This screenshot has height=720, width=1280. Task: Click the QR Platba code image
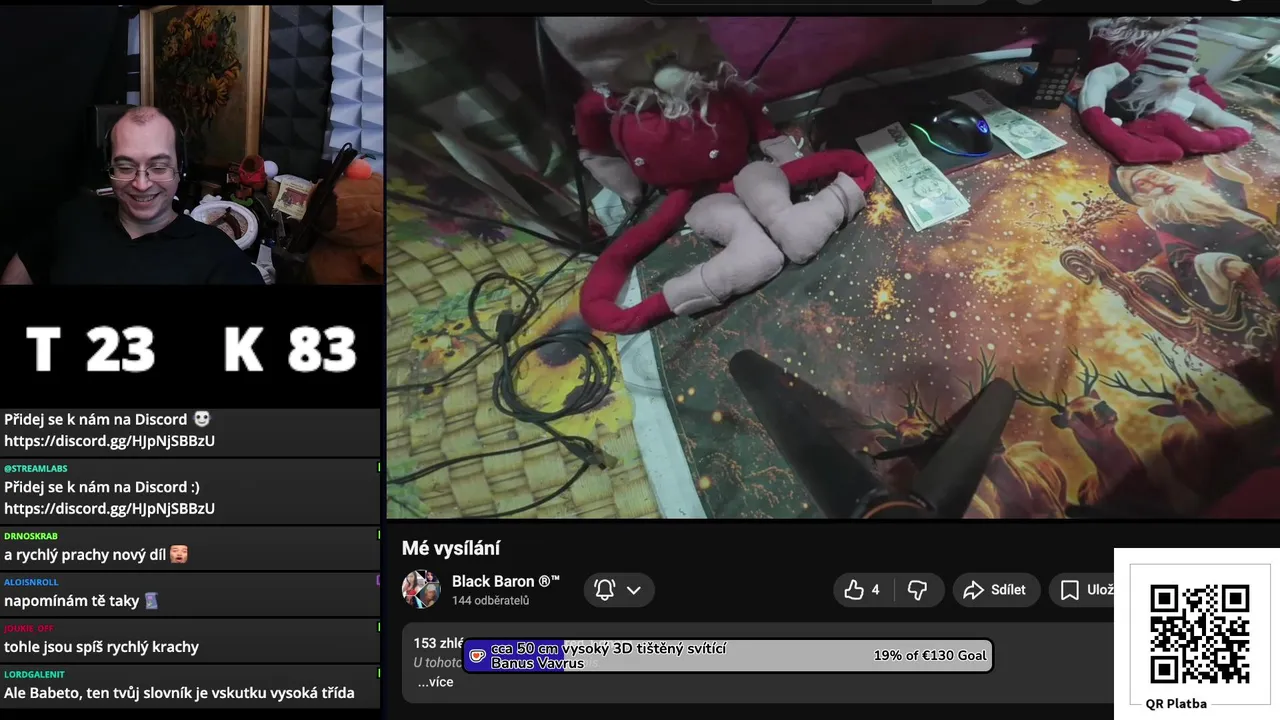click(1199, 634)
